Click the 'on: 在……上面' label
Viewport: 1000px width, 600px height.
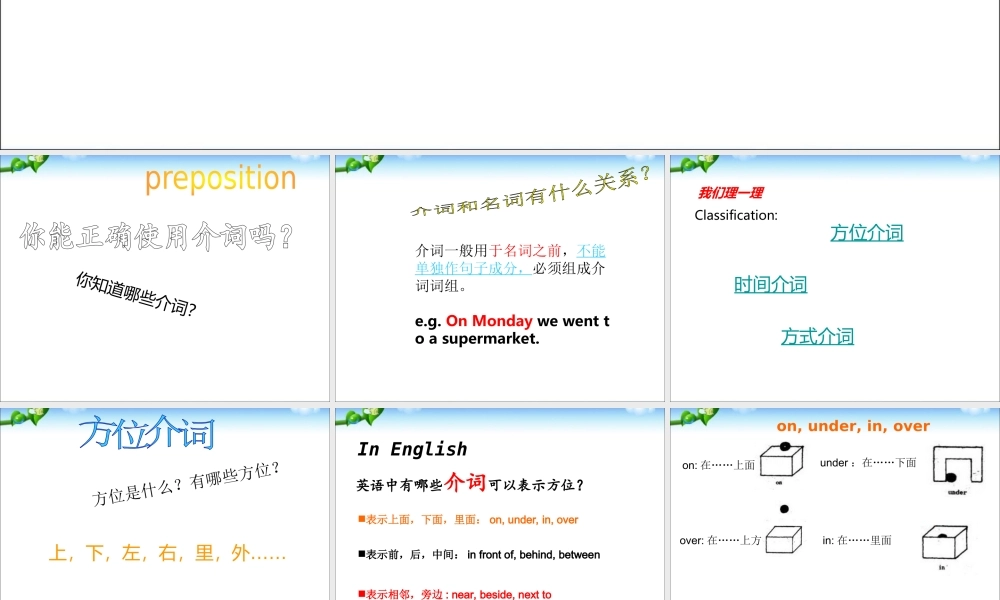pyautogui.click(x=718, y=465)
